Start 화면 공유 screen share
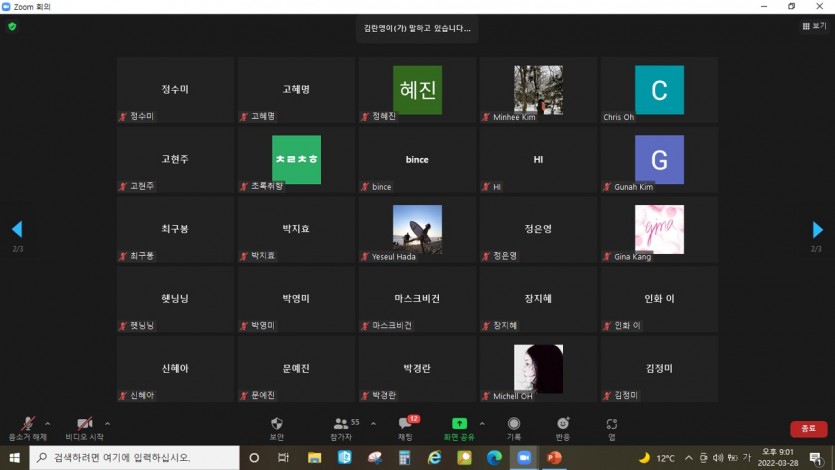This screenshot has height=470, width=835. tap(459, 428)
